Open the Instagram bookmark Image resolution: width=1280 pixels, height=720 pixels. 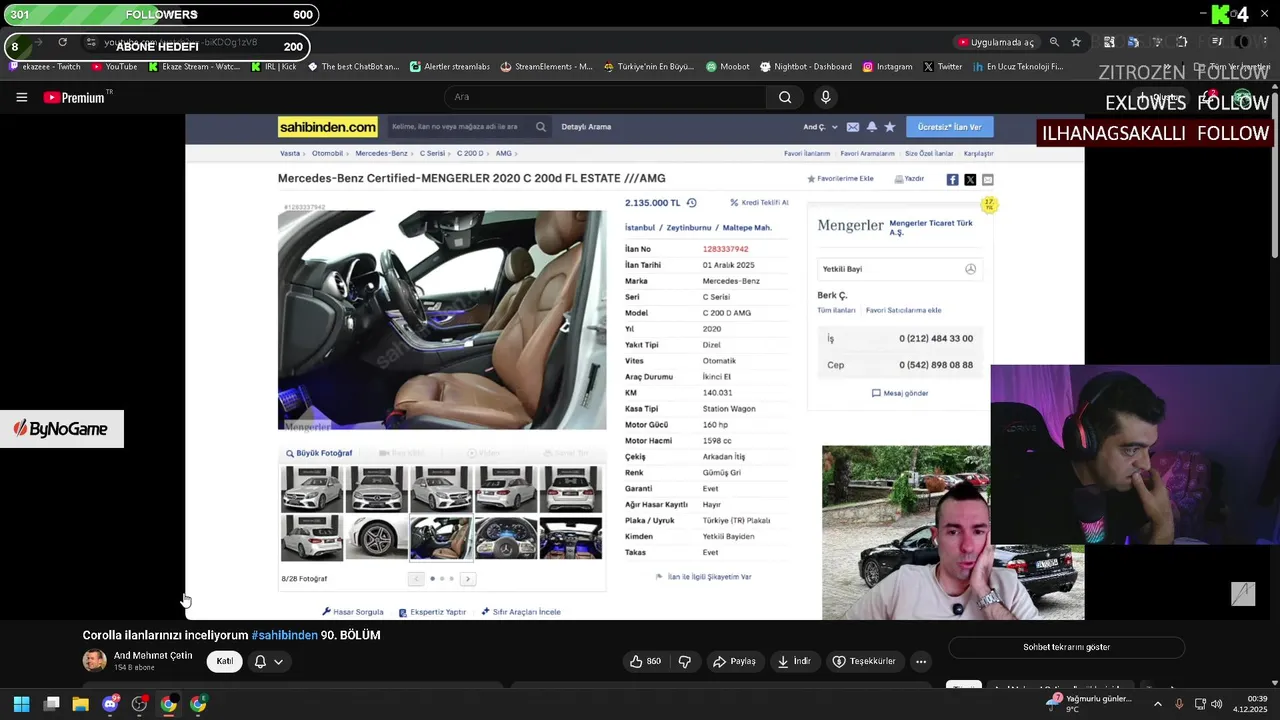pyautogui.click(x=887, y=67)
